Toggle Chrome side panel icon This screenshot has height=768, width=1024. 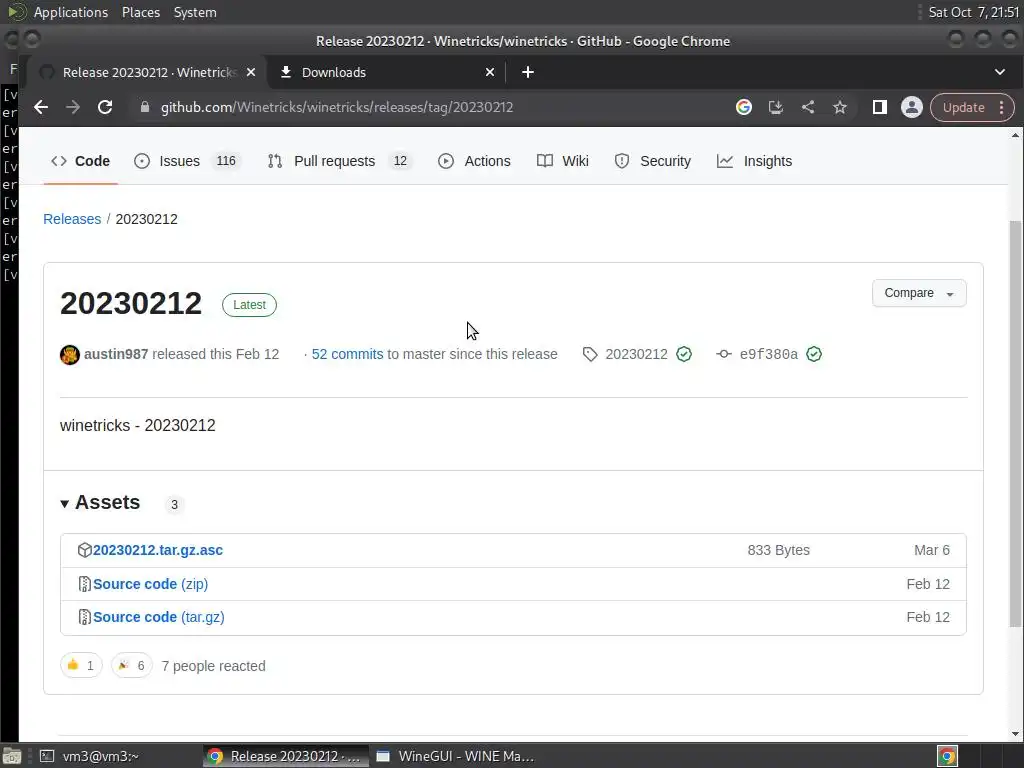coord(880,107)
